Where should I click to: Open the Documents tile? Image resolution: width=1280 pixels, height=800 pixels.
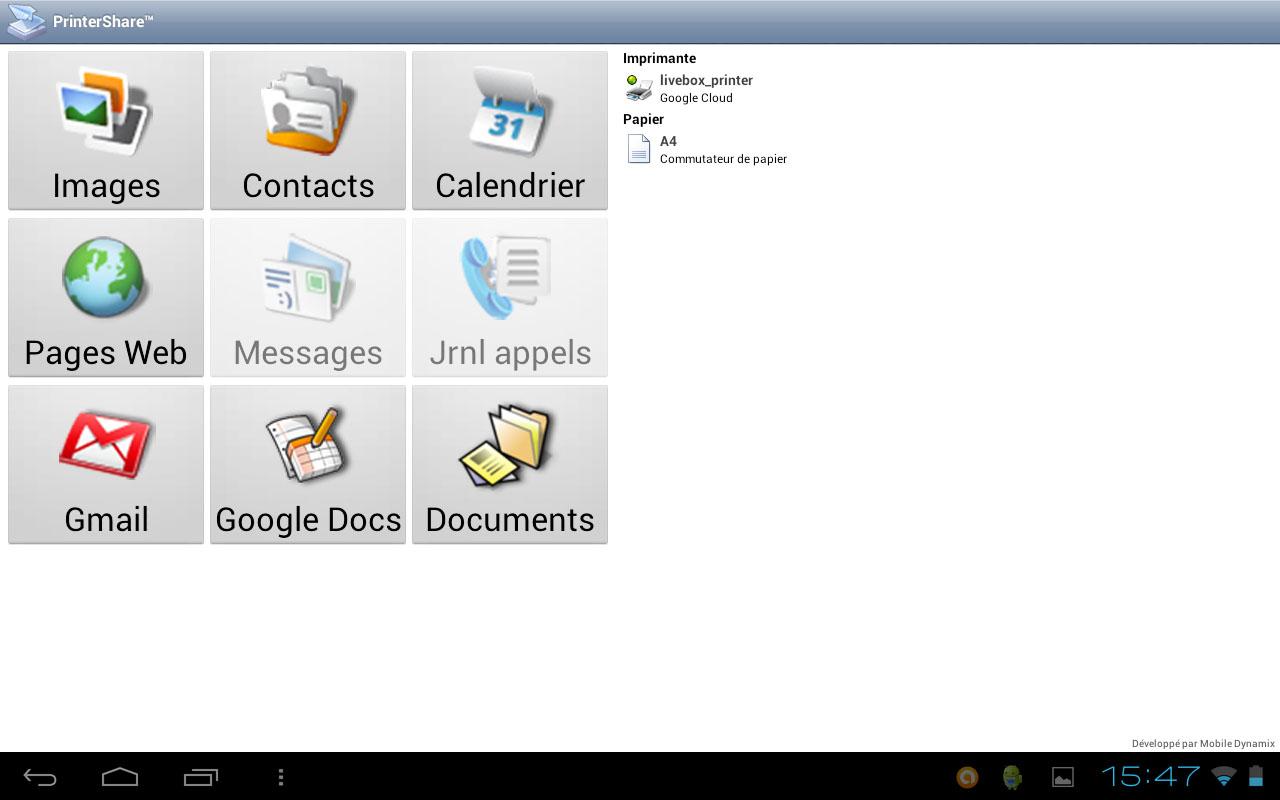[x=510, y=465]
